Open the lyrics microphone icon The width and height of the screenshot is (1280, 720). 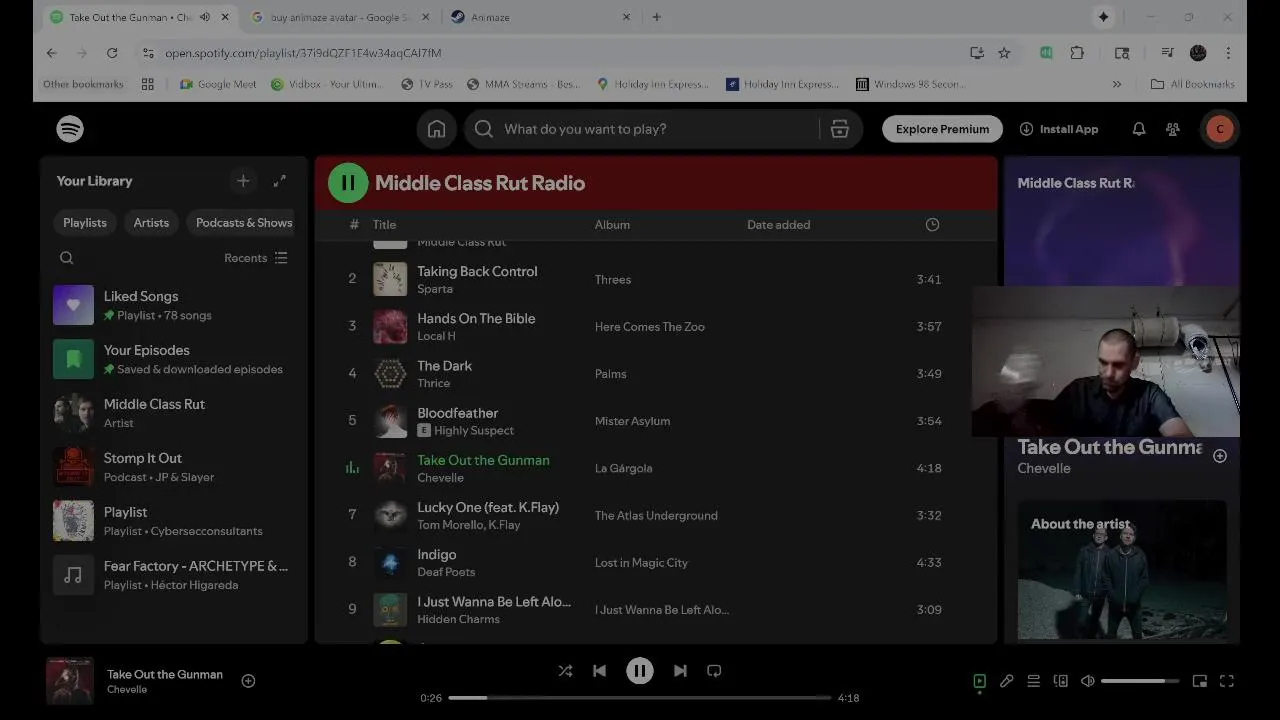(x=1007, y=681)
